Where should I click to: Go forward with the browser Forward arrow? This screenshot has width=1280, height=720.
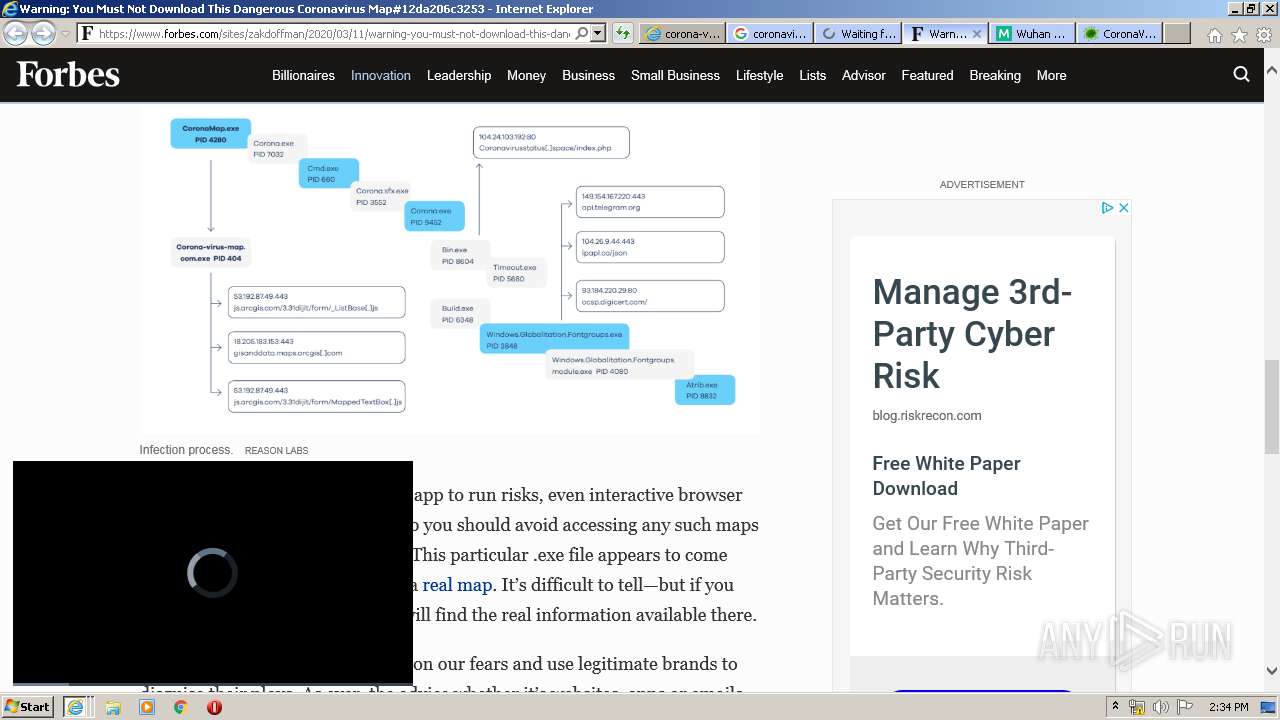(x=43, y=33)
